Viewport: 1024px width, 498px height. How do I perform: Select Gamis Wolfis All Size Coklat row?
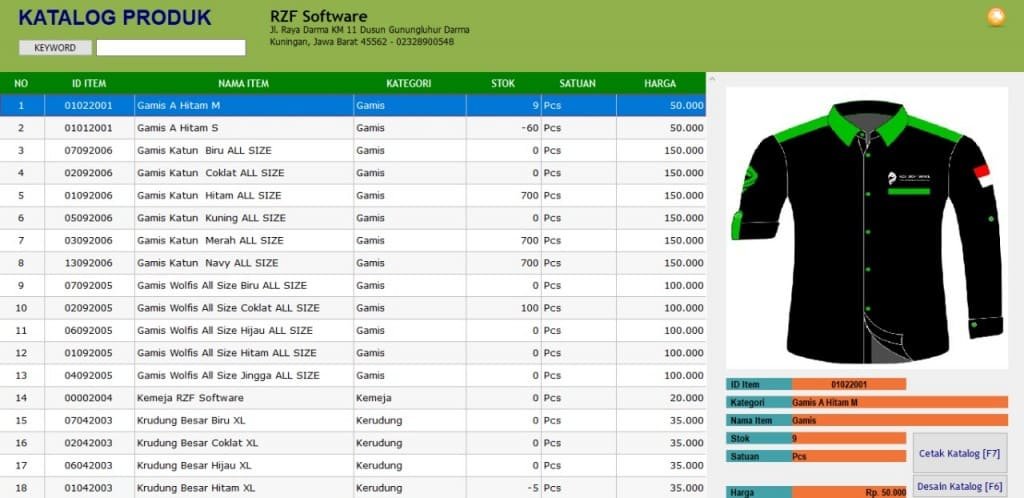353,308
